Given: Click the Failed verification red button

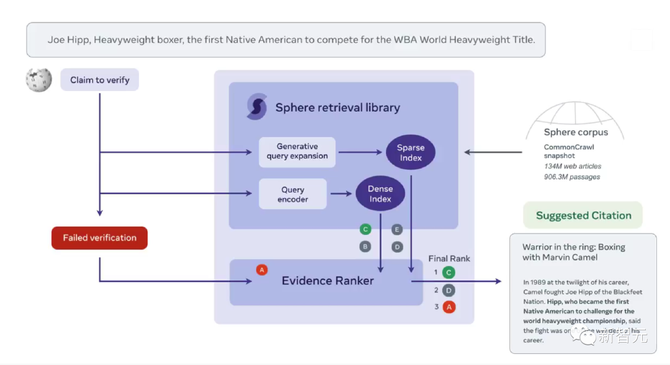Looking at the screenshot, I should [100, 238].
